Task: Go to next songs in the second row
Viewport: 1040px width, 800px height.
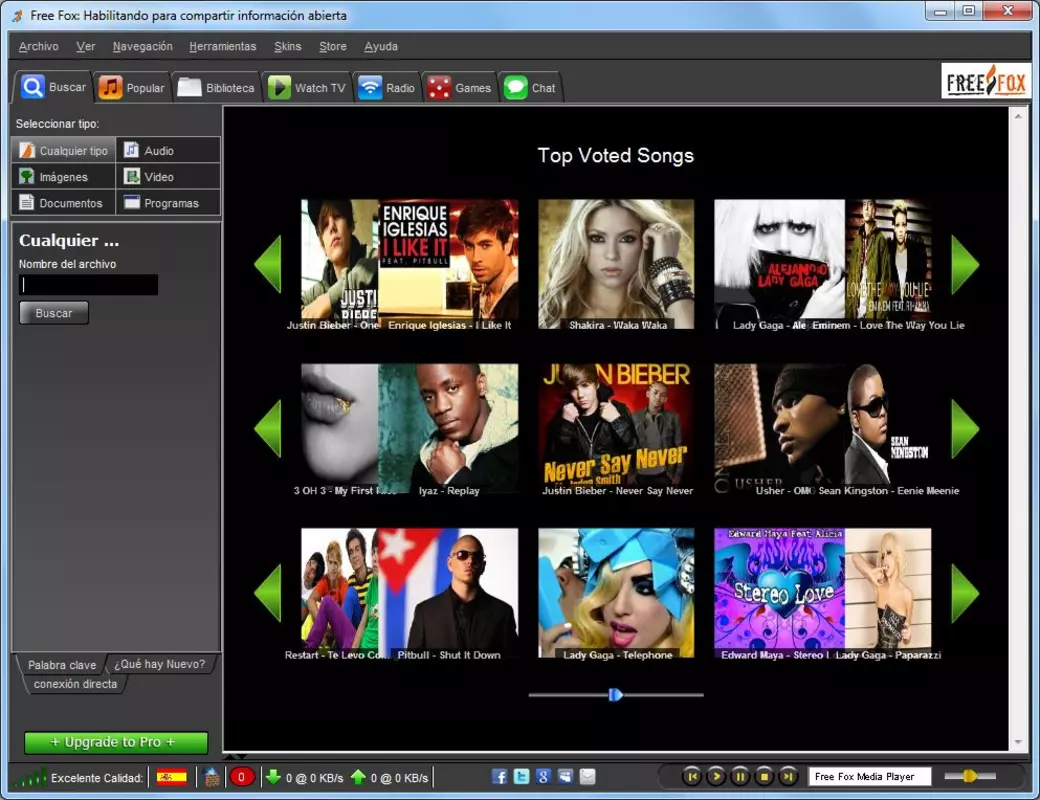Action: 965,429
